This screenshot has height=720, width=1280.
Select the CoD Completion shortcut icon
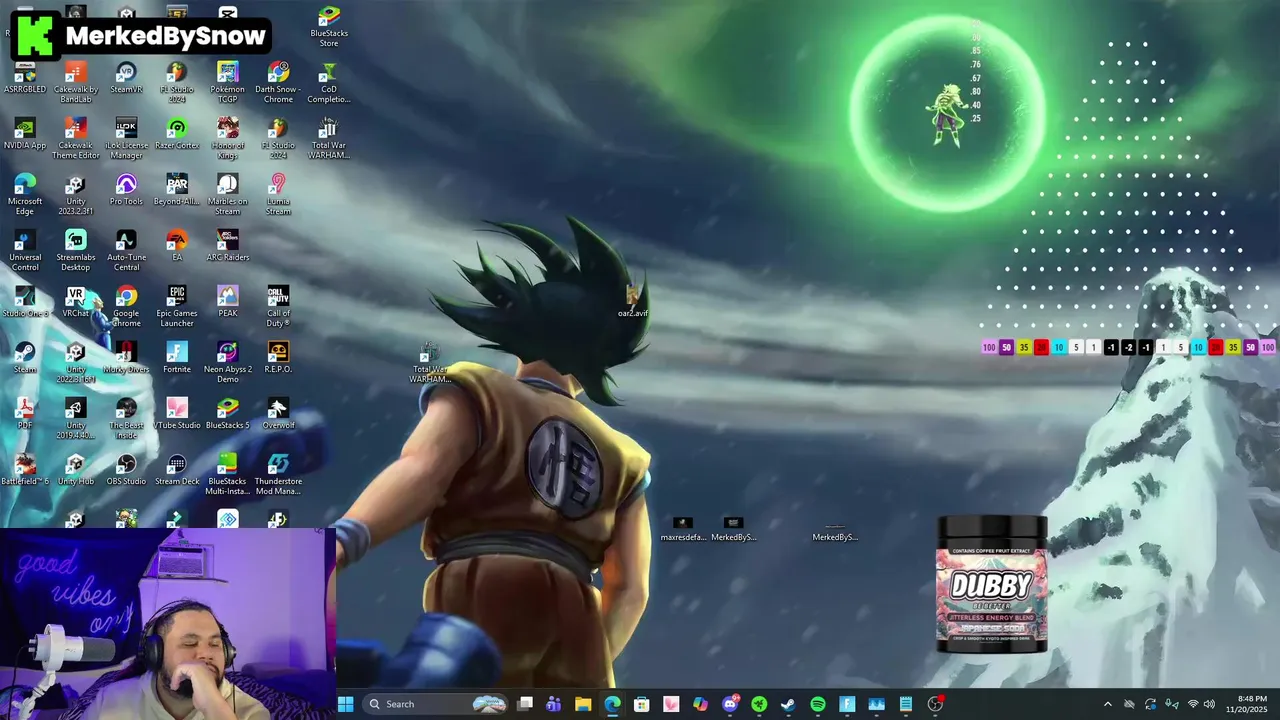coord(329,83)
